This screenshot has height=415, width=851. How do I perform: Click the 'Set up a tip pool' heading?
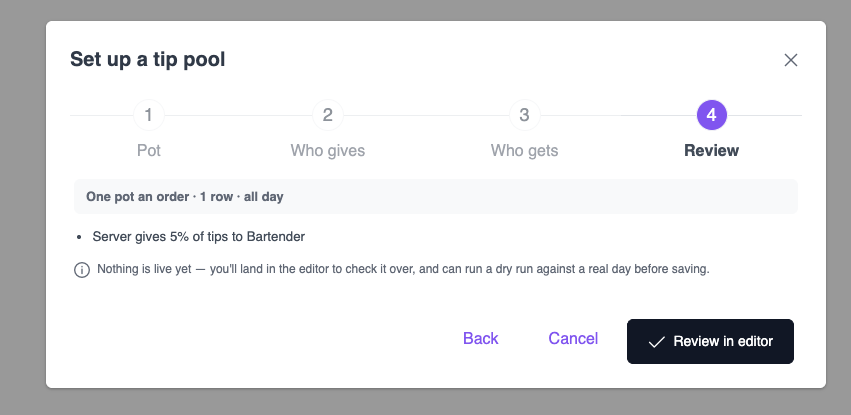pyautogui.click(x=148, y=59)
